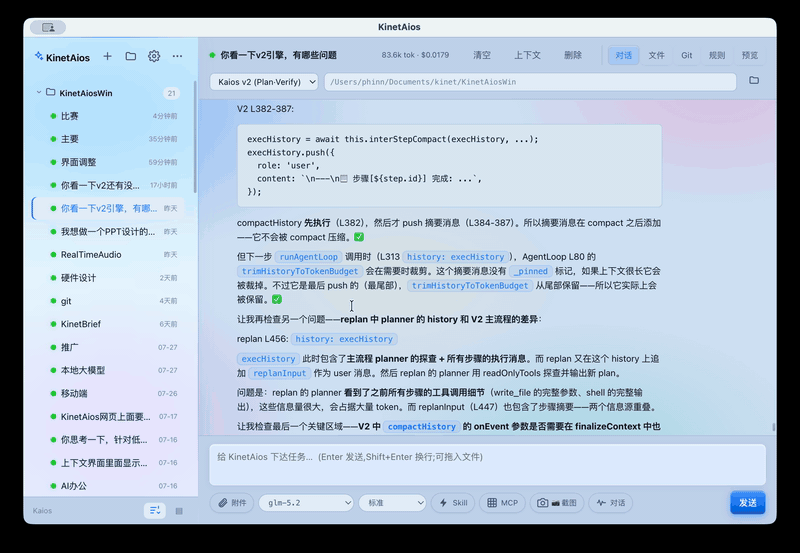Open the KinetBrief conversation
Image resolution: width=800 pixels, height=553 pixels.
(x=108, y=324)
